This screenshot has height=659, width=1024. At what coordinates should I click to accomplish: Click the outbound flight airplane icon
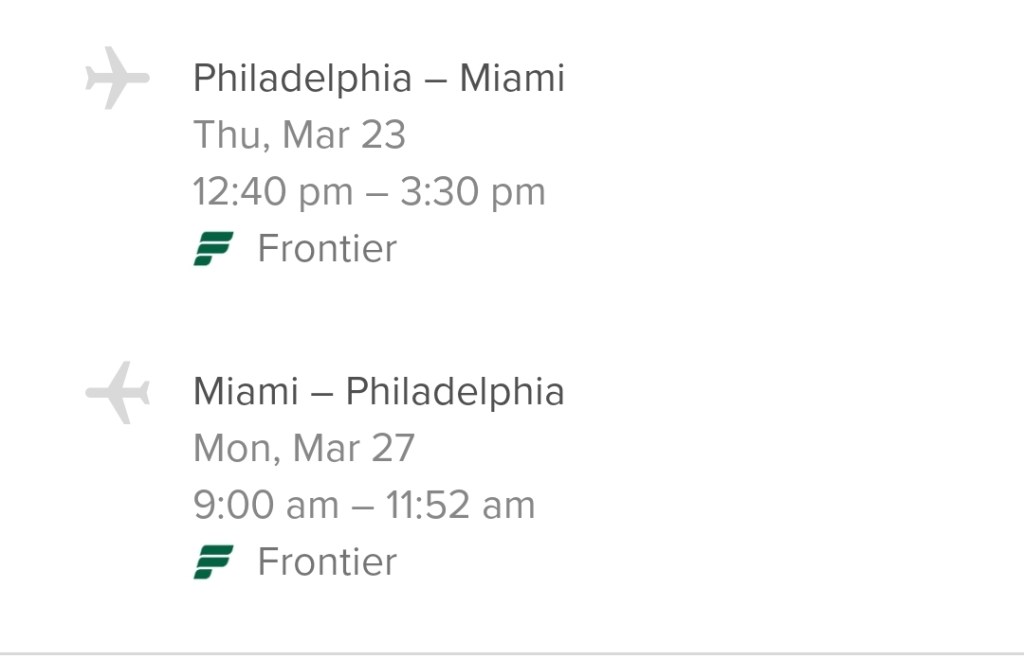(117, 77)
